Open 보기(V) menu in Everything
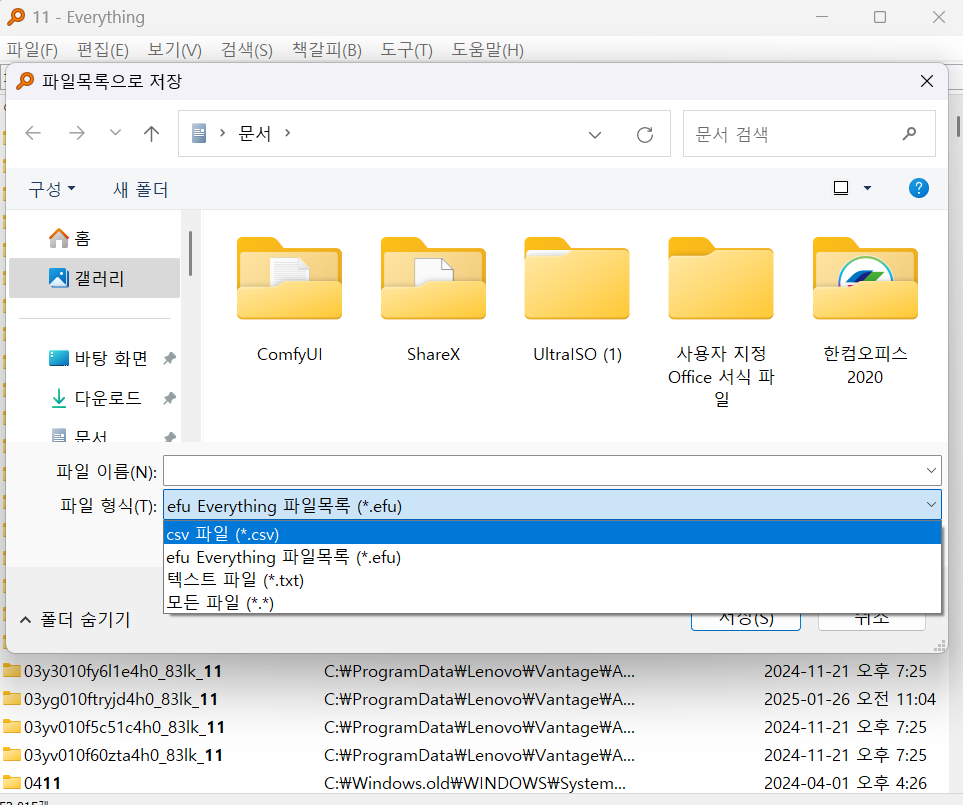Viewport: 963px width, 805px height. coord(174,50)
